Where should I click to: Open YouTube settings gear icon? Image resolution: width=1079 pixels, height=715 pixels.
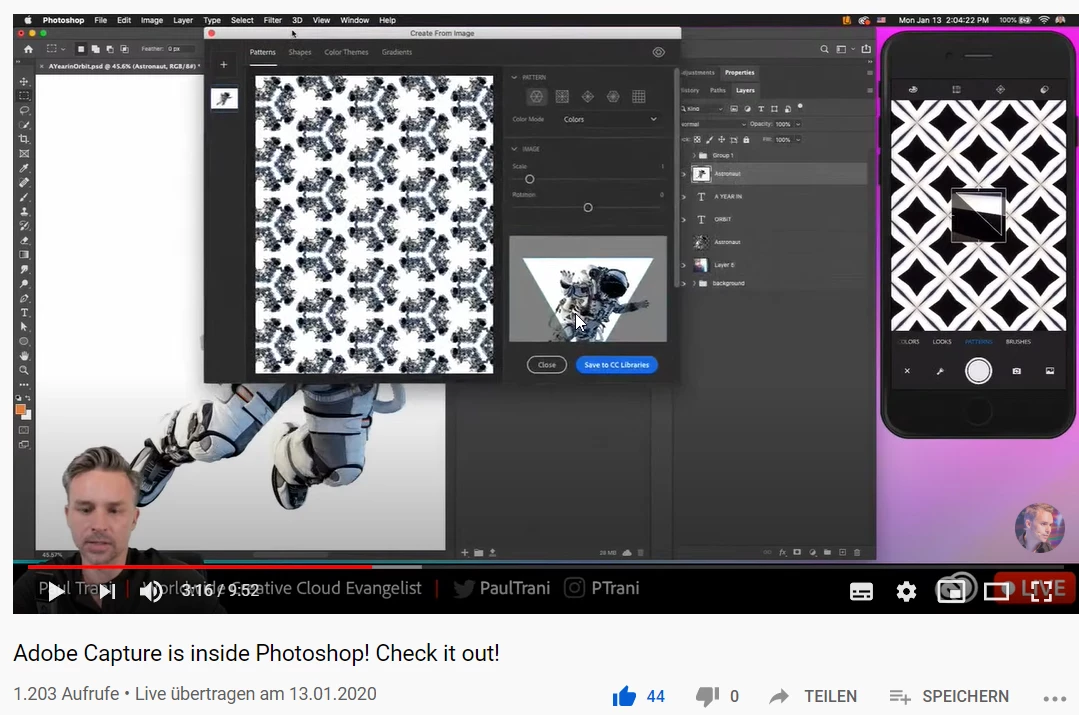[906, 591]
